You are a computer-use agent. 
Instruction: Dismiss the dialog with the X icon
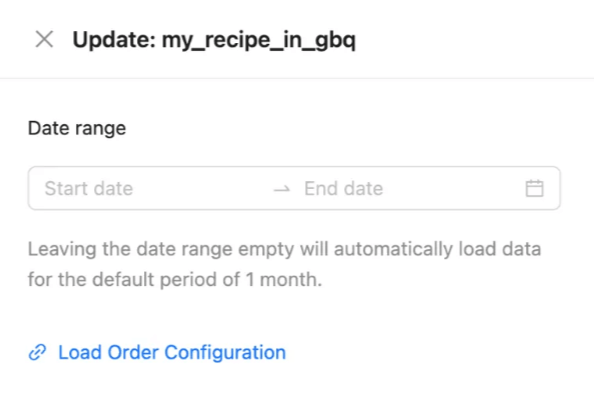(44, 39)
